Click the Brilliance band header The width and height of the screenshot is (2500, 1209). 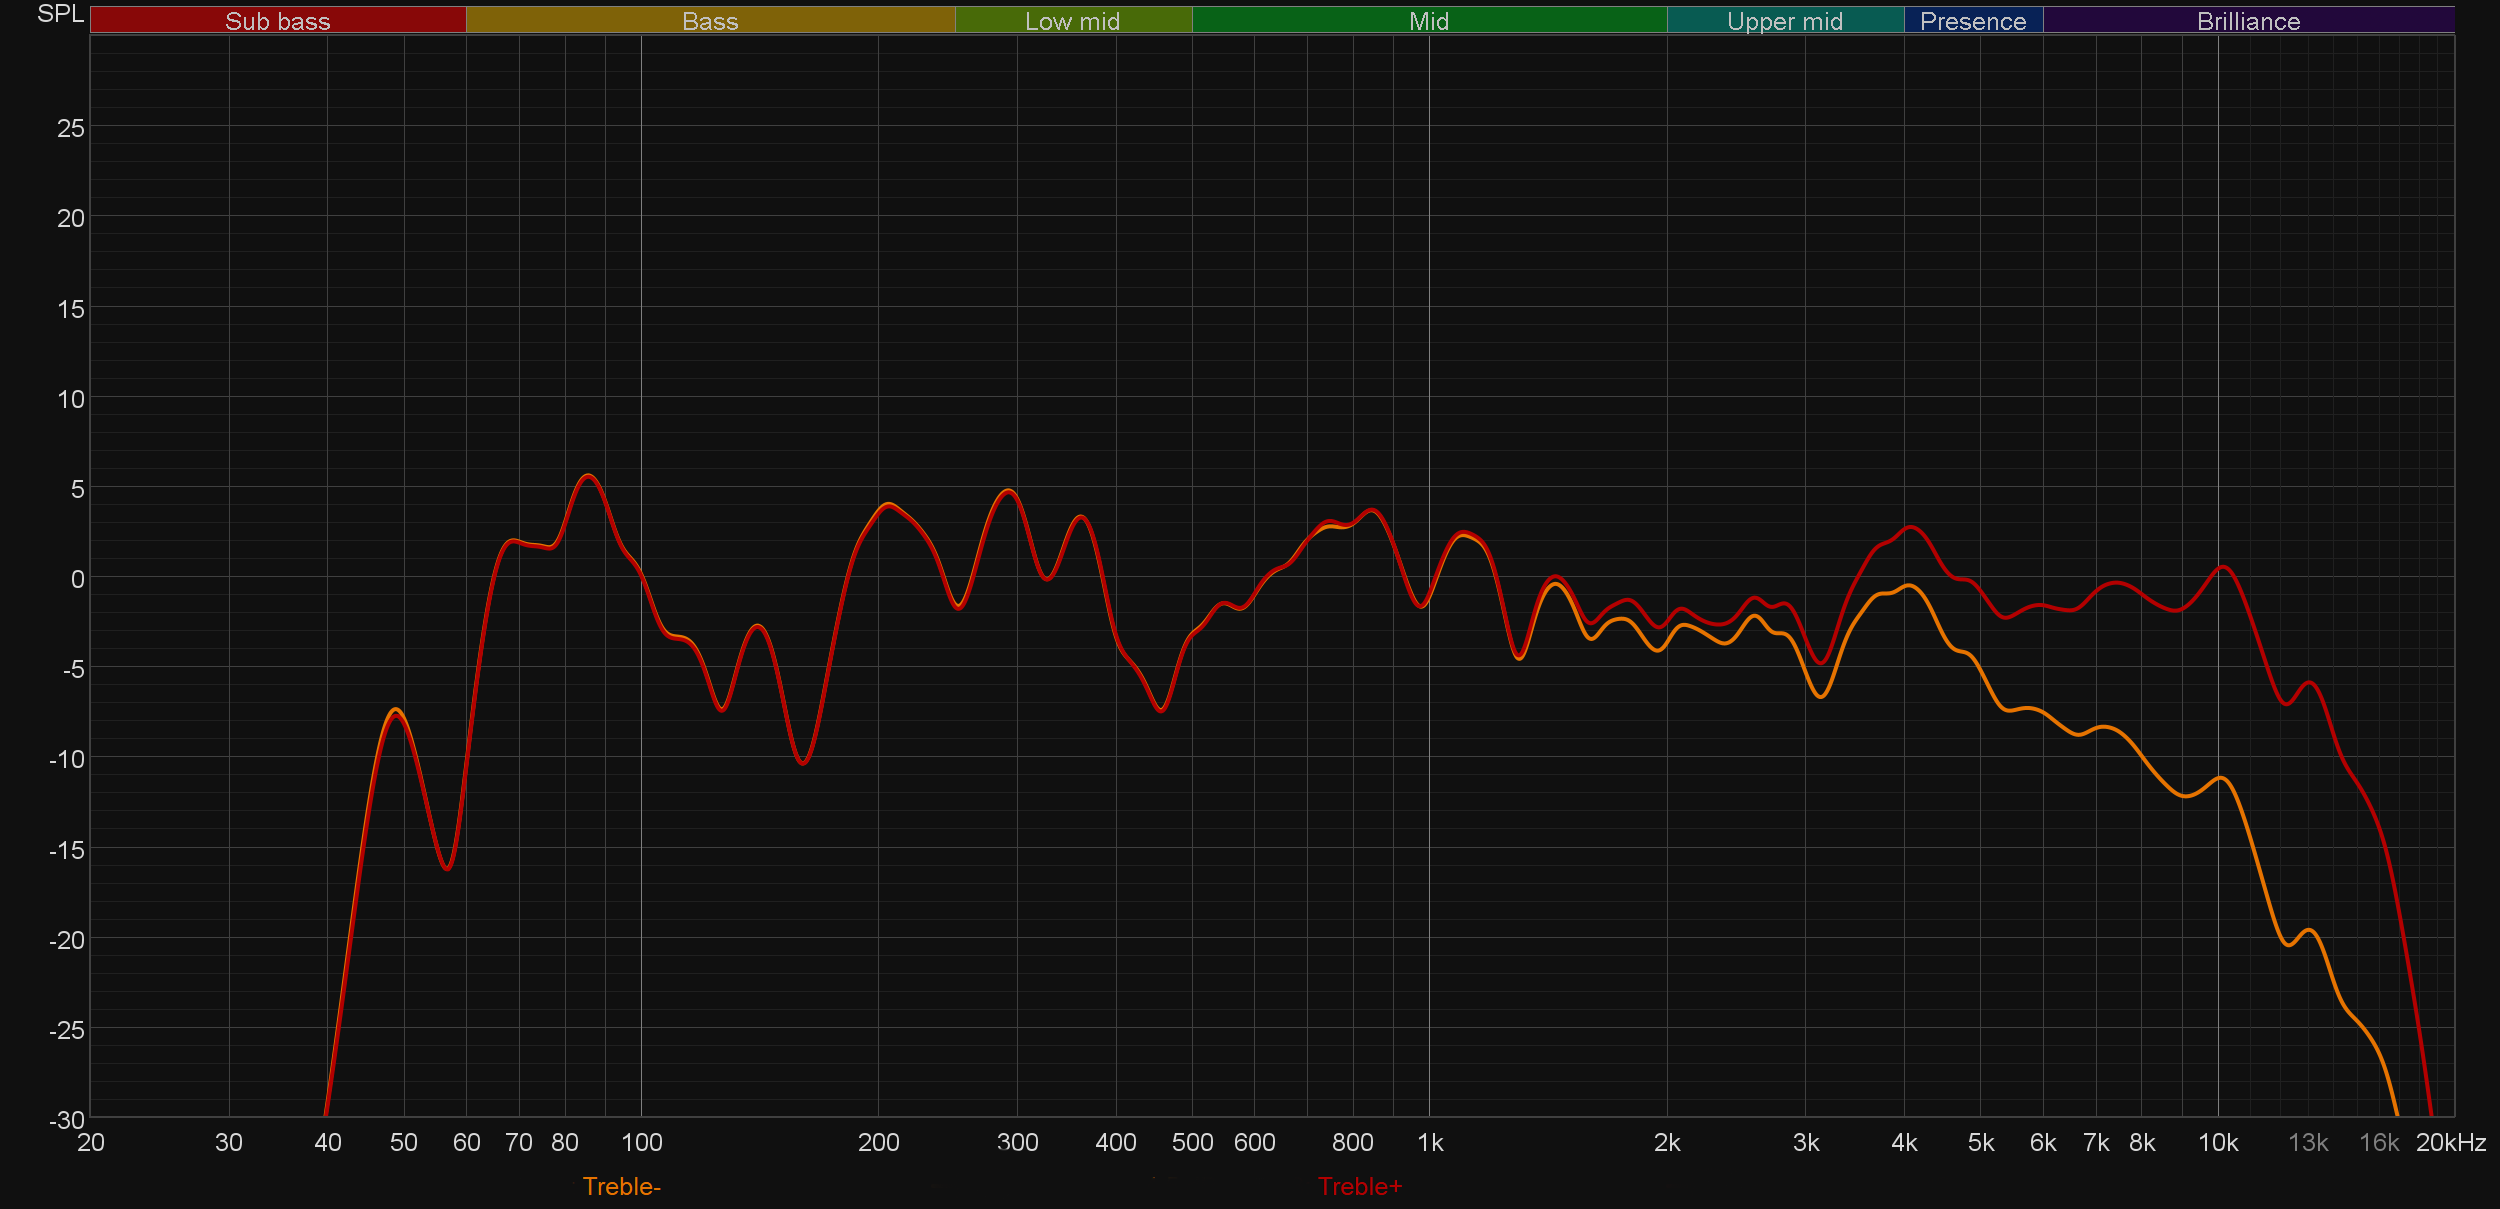point(2248,21)
